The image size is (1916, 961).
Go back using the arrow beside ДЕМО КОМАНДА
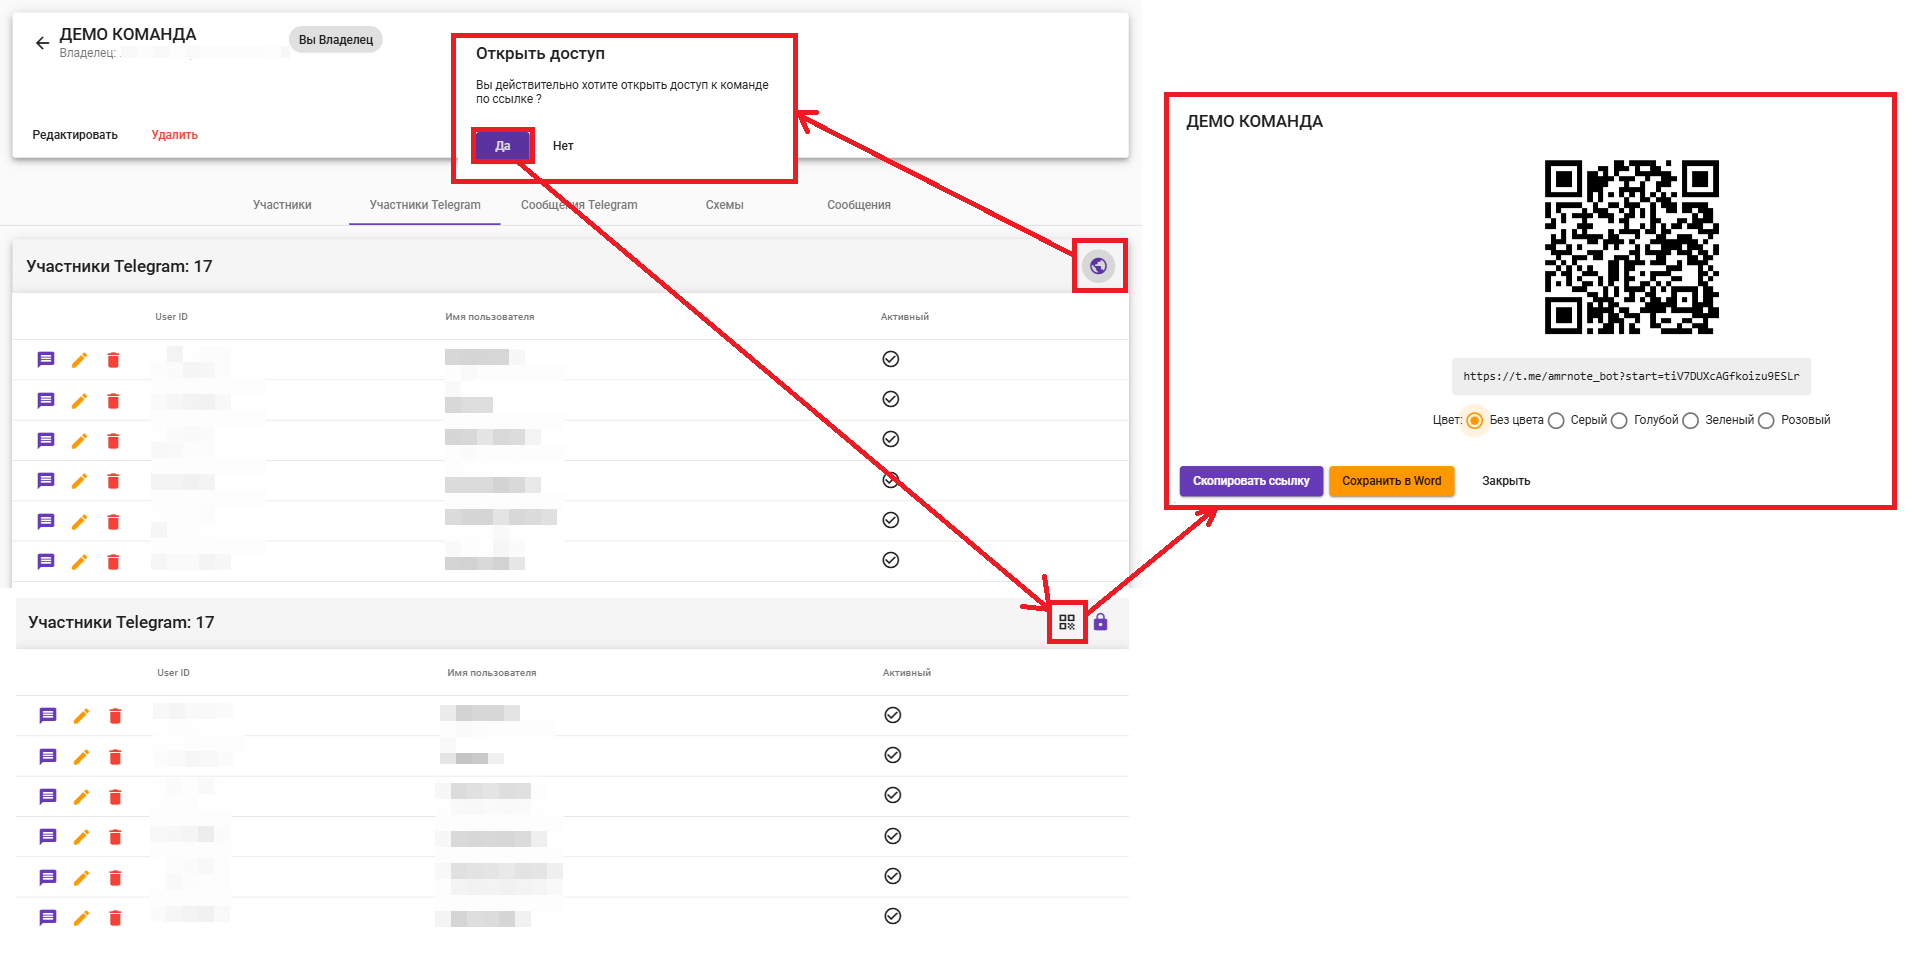42,43
